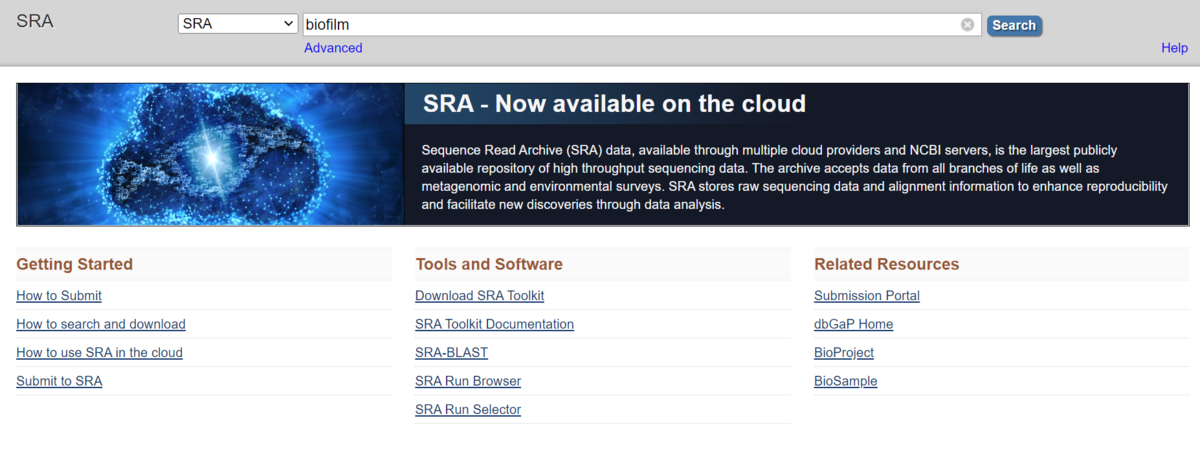The height and width of the screenshot is (458, 1200).
Task: Open the BioProject link
Action: 844,353
